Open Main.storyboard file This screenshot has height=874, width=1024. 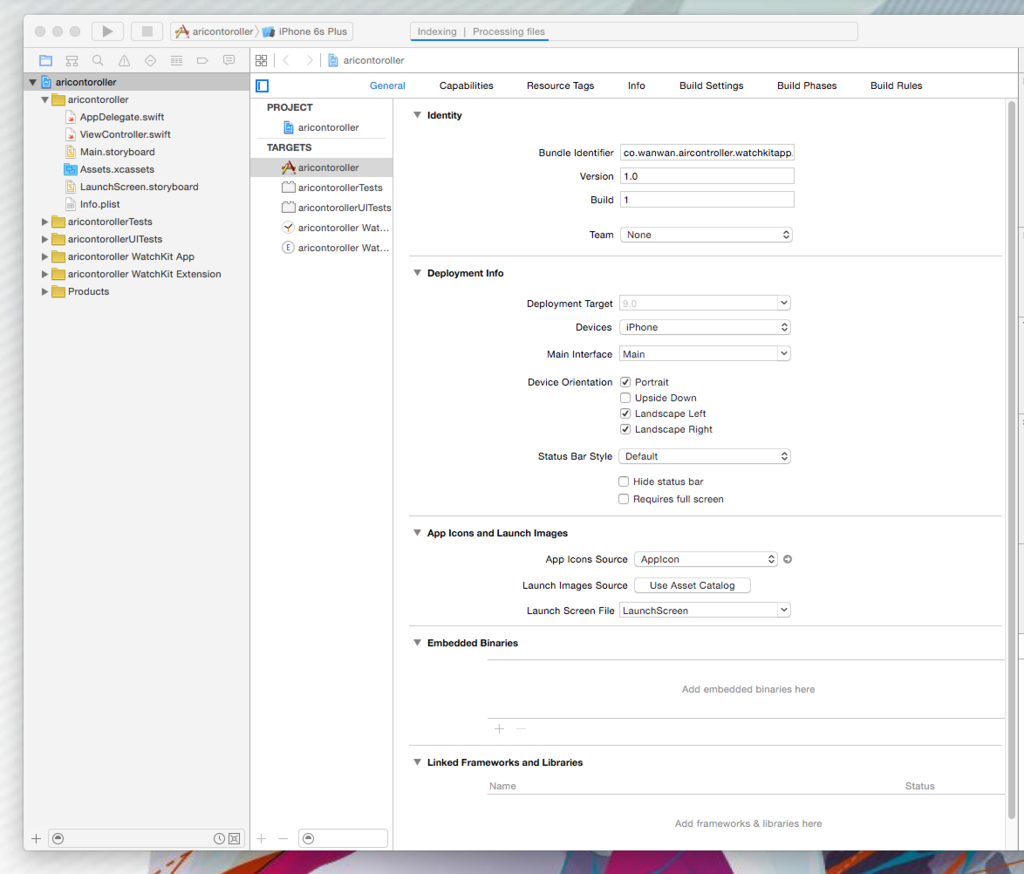pyautogui.click(x=118, y=152)
